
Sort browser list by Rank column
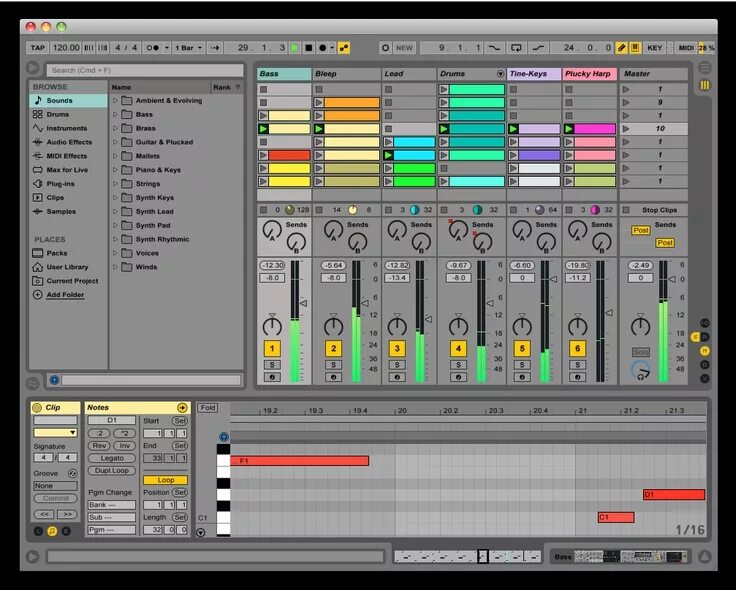click(x=227, y=87)
